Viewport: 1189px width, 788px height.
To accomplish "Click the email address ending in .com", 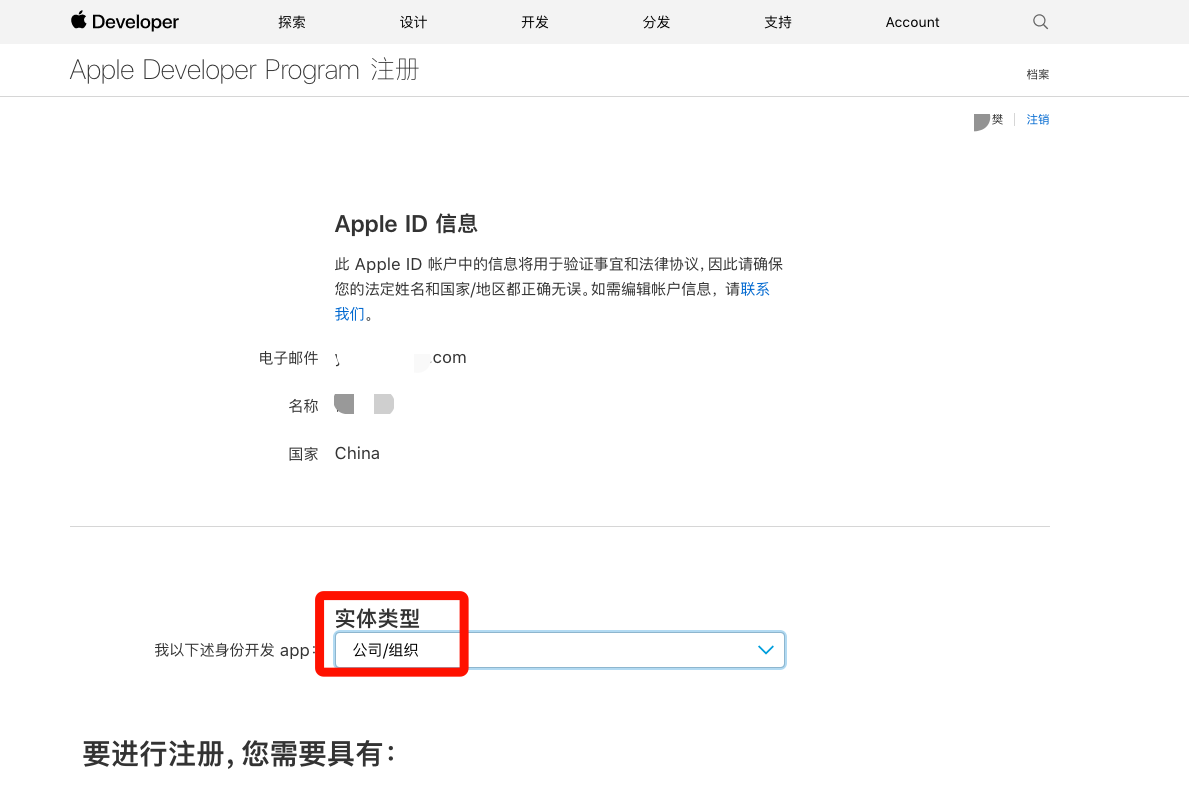I will click(400, 358).
